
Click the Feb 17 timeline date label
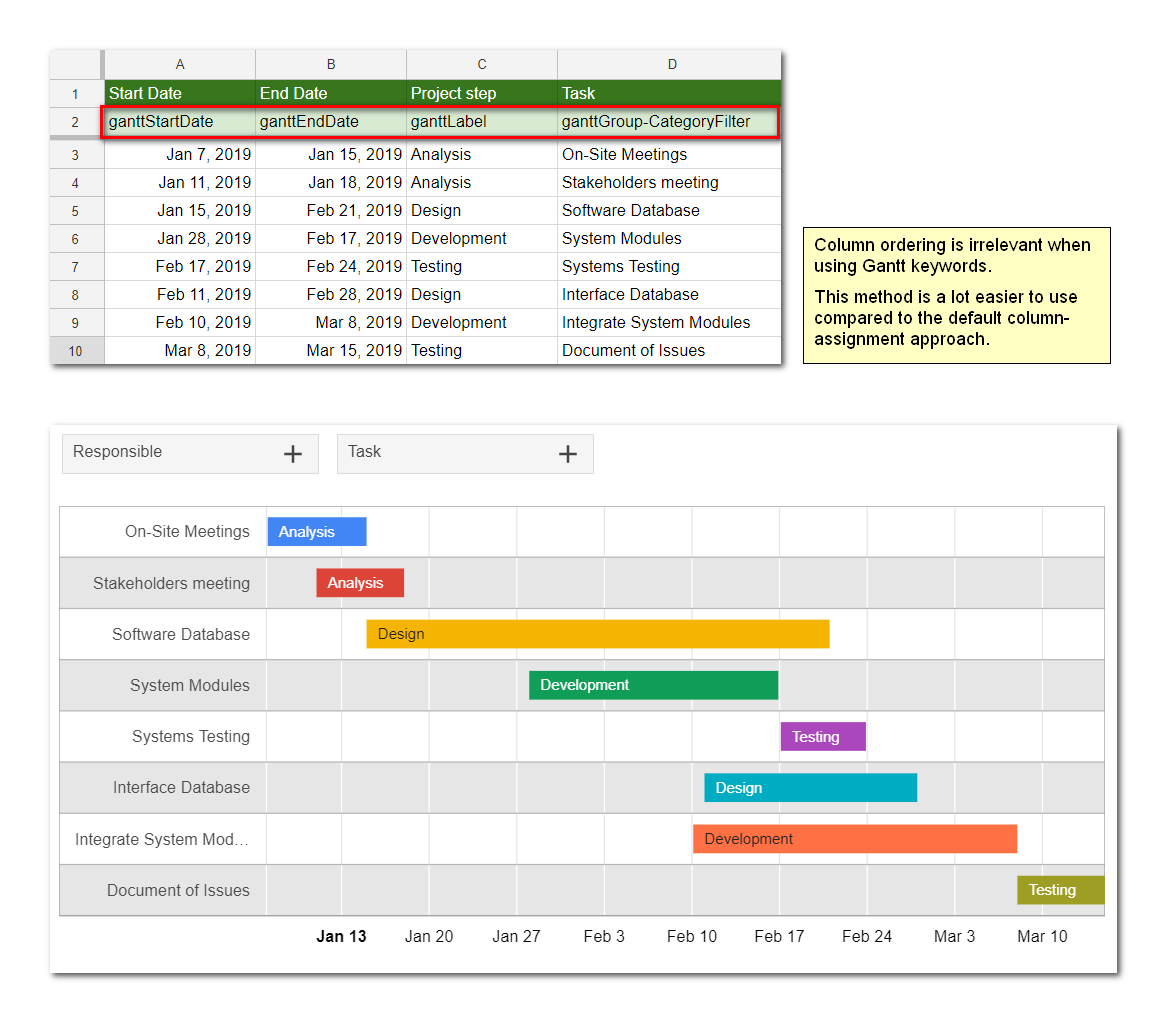click(779, 937)
